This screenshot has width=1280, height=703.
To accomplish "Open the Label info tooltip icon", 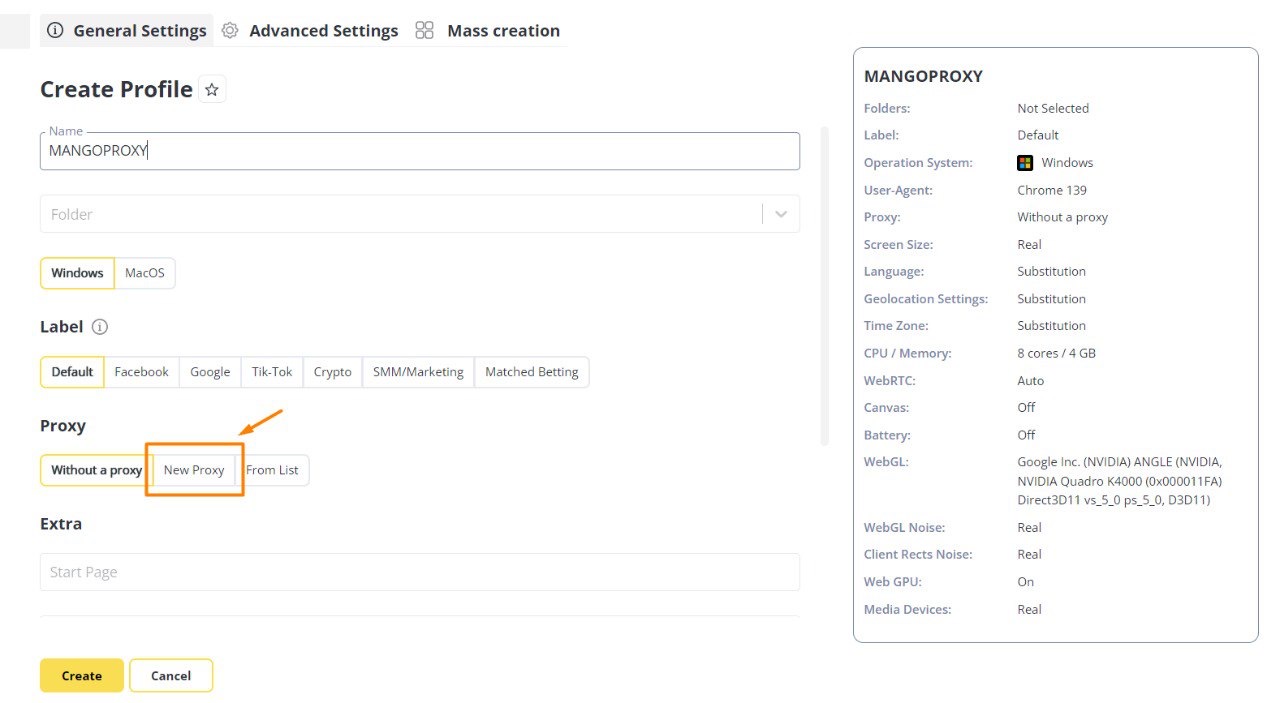I will (99, 327).
